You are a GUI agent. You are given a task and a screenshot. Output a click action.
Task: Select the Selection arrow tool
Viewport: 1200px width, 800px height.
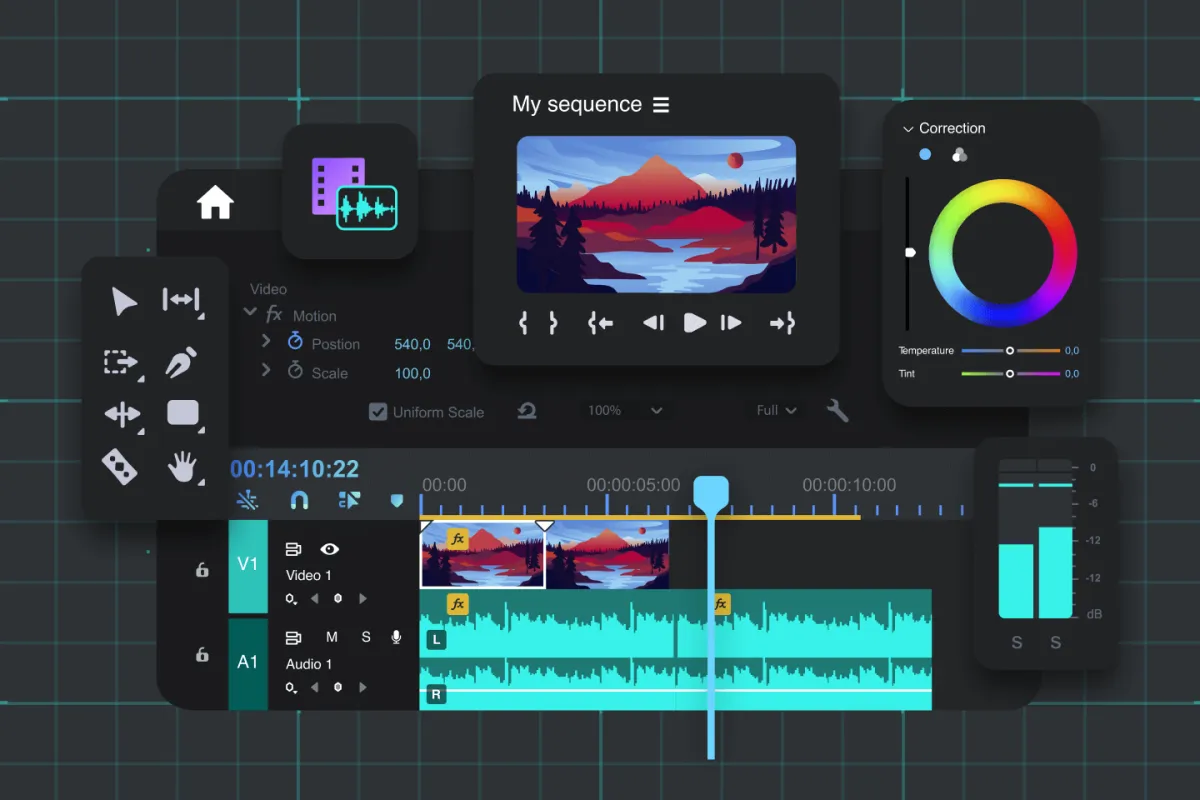coord(124,302)
